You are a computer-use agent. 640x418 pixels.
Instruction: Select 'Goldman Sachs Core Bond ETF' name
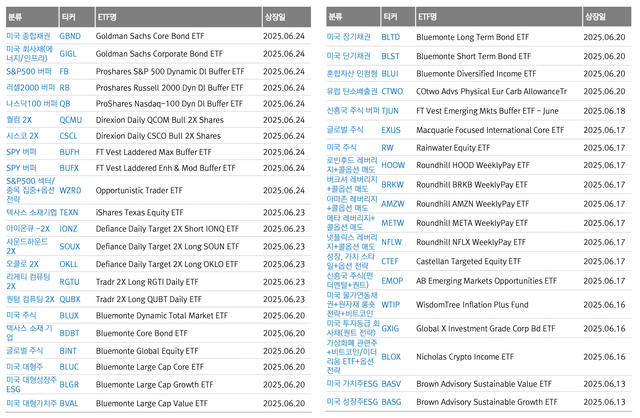coord(150,36)
